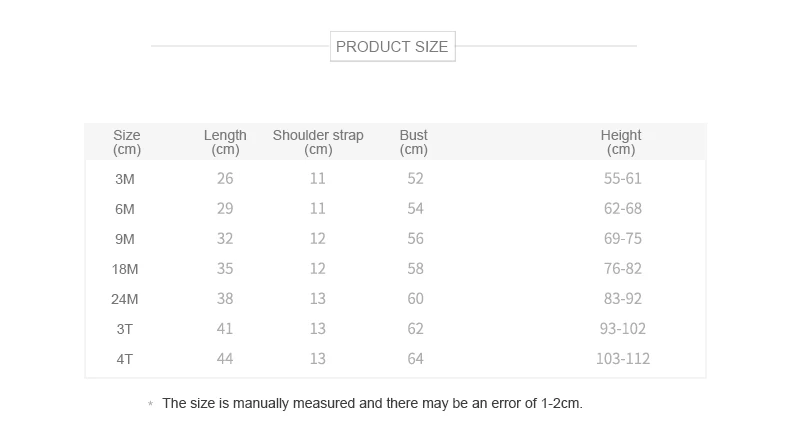790x432 pixels.
Task: Click the 6M size row label
Action: click(x=125, y=209)
